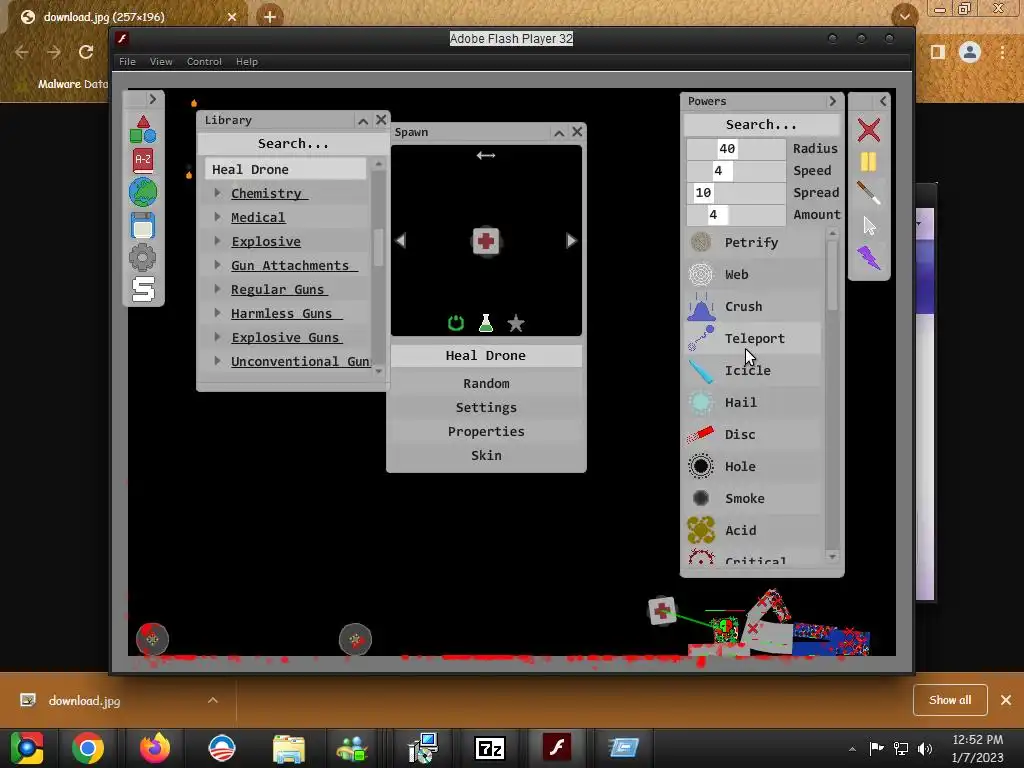Expand the Explosive category
The height and width of the screenshot is (768, 1024).
click(x=217, y=241)
